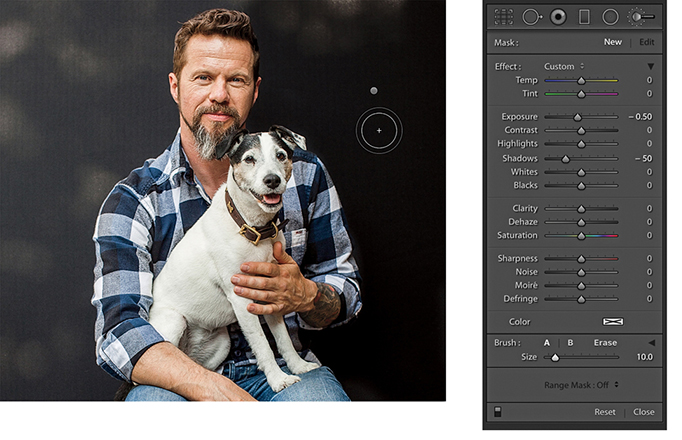Viewport: 682px width, 440px height.
Task: Expand the Brush options triangle
Action: point(651,343)
